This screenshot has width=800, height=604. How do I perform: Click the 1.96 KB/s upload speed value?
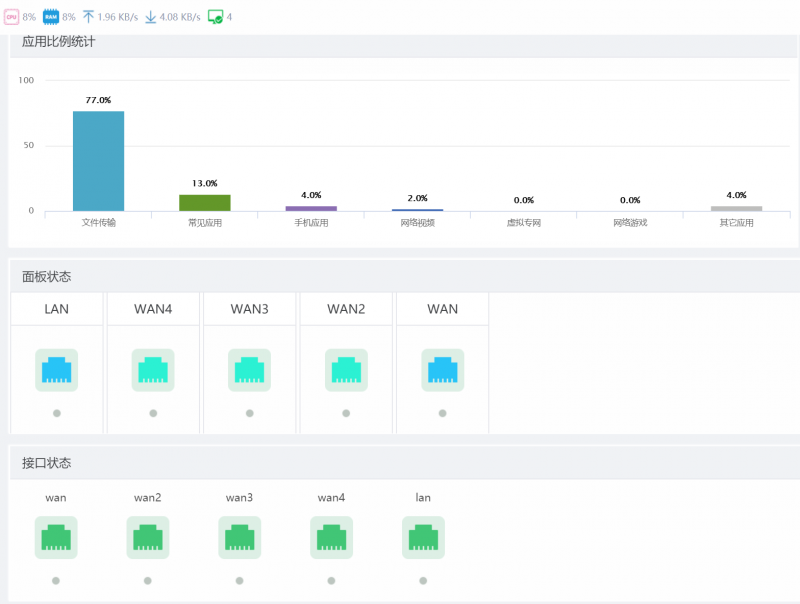point(118,17)
